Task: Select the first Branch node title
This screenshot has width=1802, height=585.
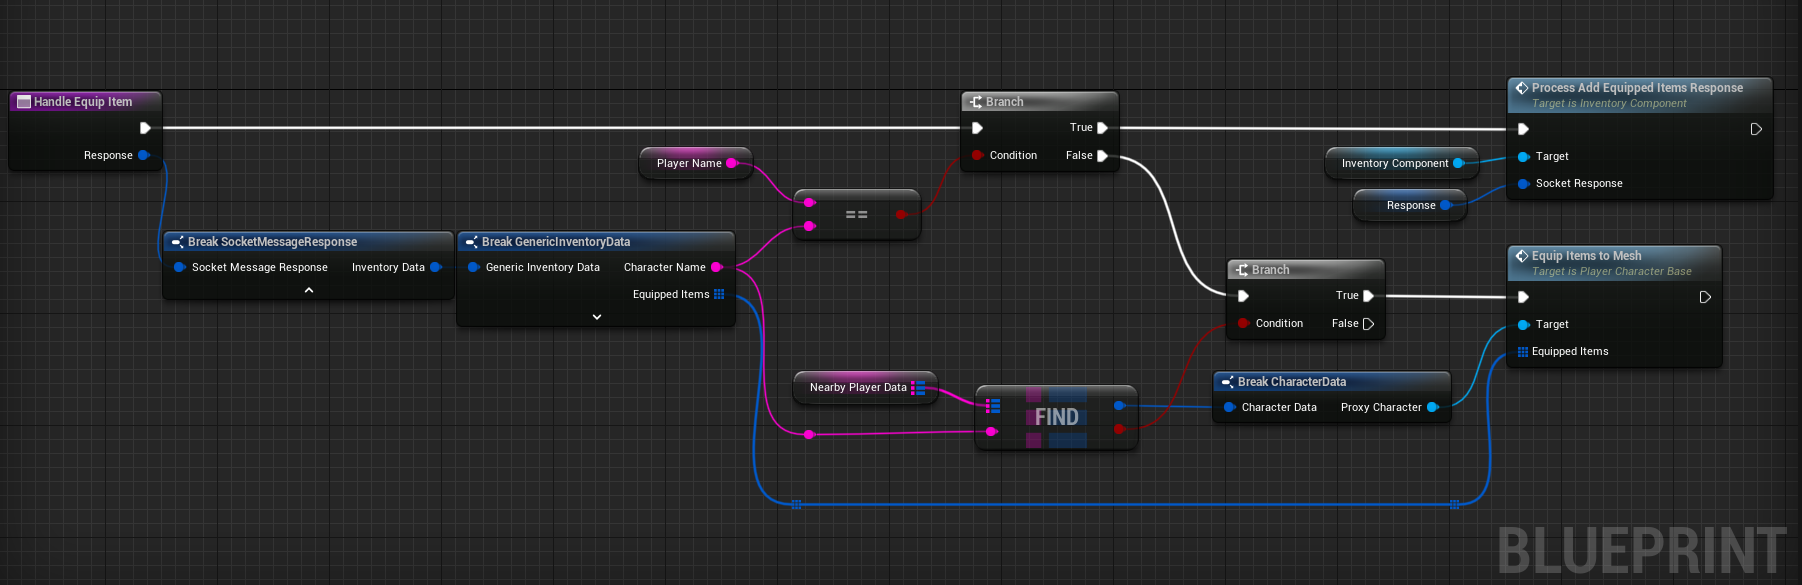Action: click(x=1004, y=102)
